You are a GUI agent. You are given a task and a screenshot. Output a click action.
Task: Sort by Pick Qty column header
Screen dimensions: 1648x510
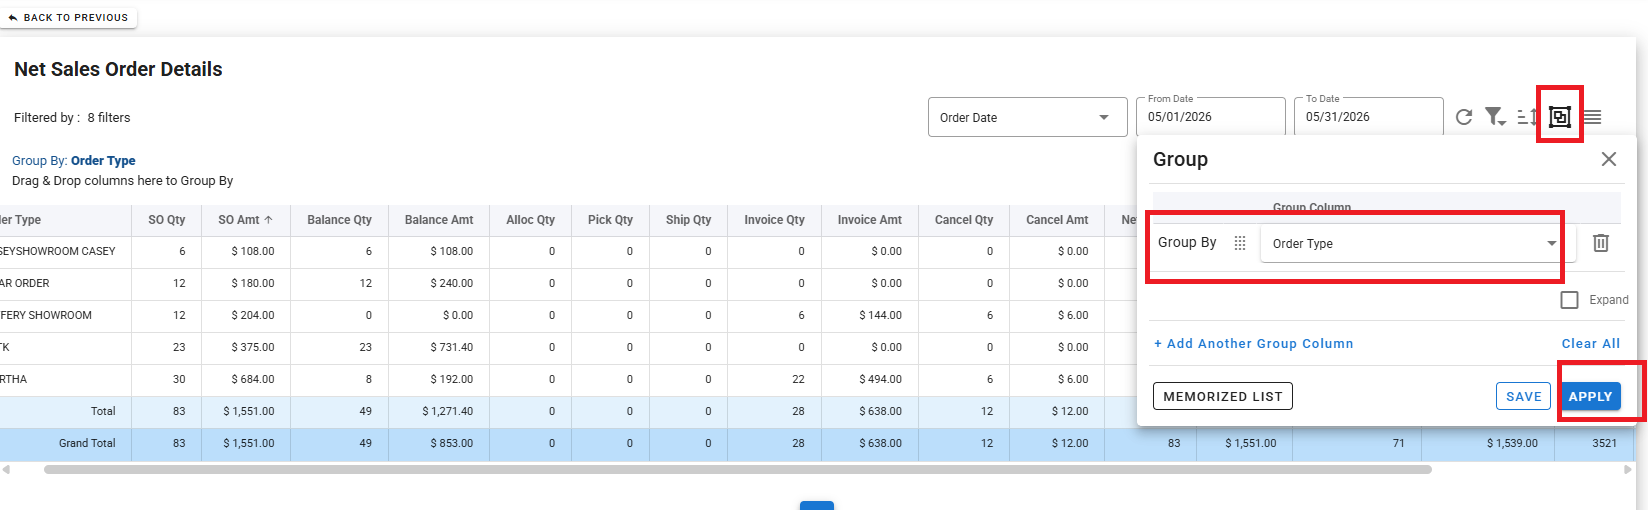(x=610, y=220)
